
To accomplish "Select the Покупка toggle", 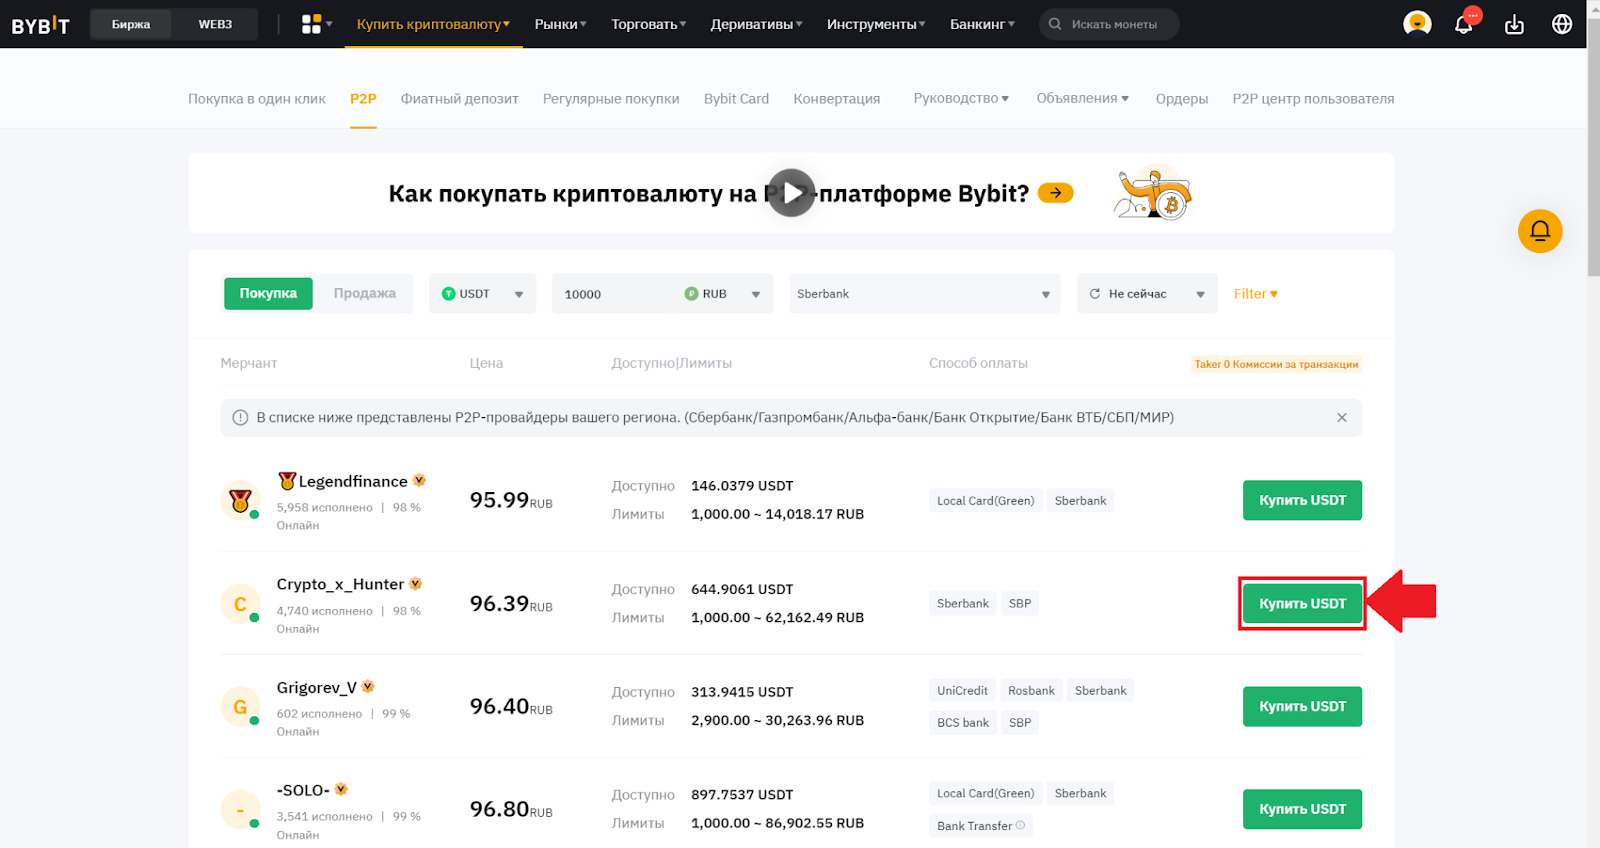I will pos(268,293).
